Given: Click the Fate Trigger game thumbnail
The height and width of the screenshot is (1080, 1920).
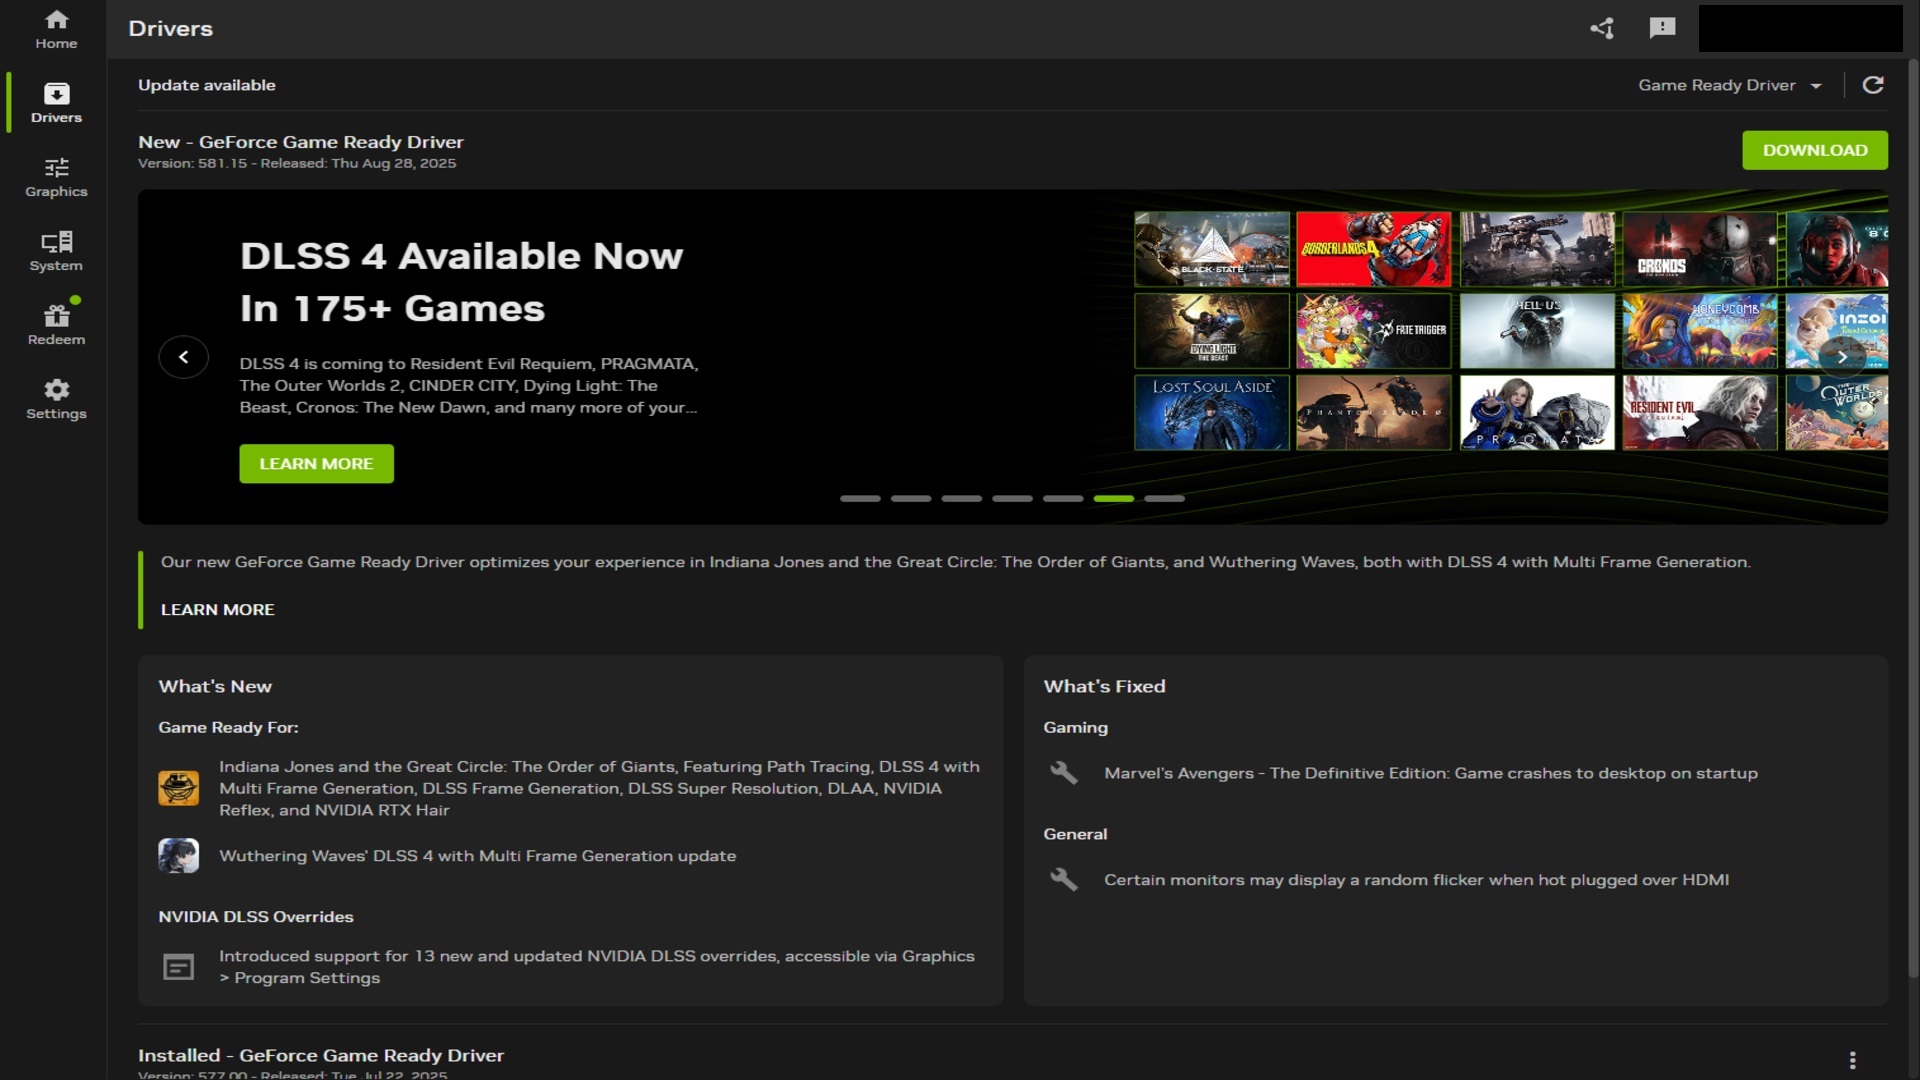Looking at the screenshot, I should tap(1374, 331).
